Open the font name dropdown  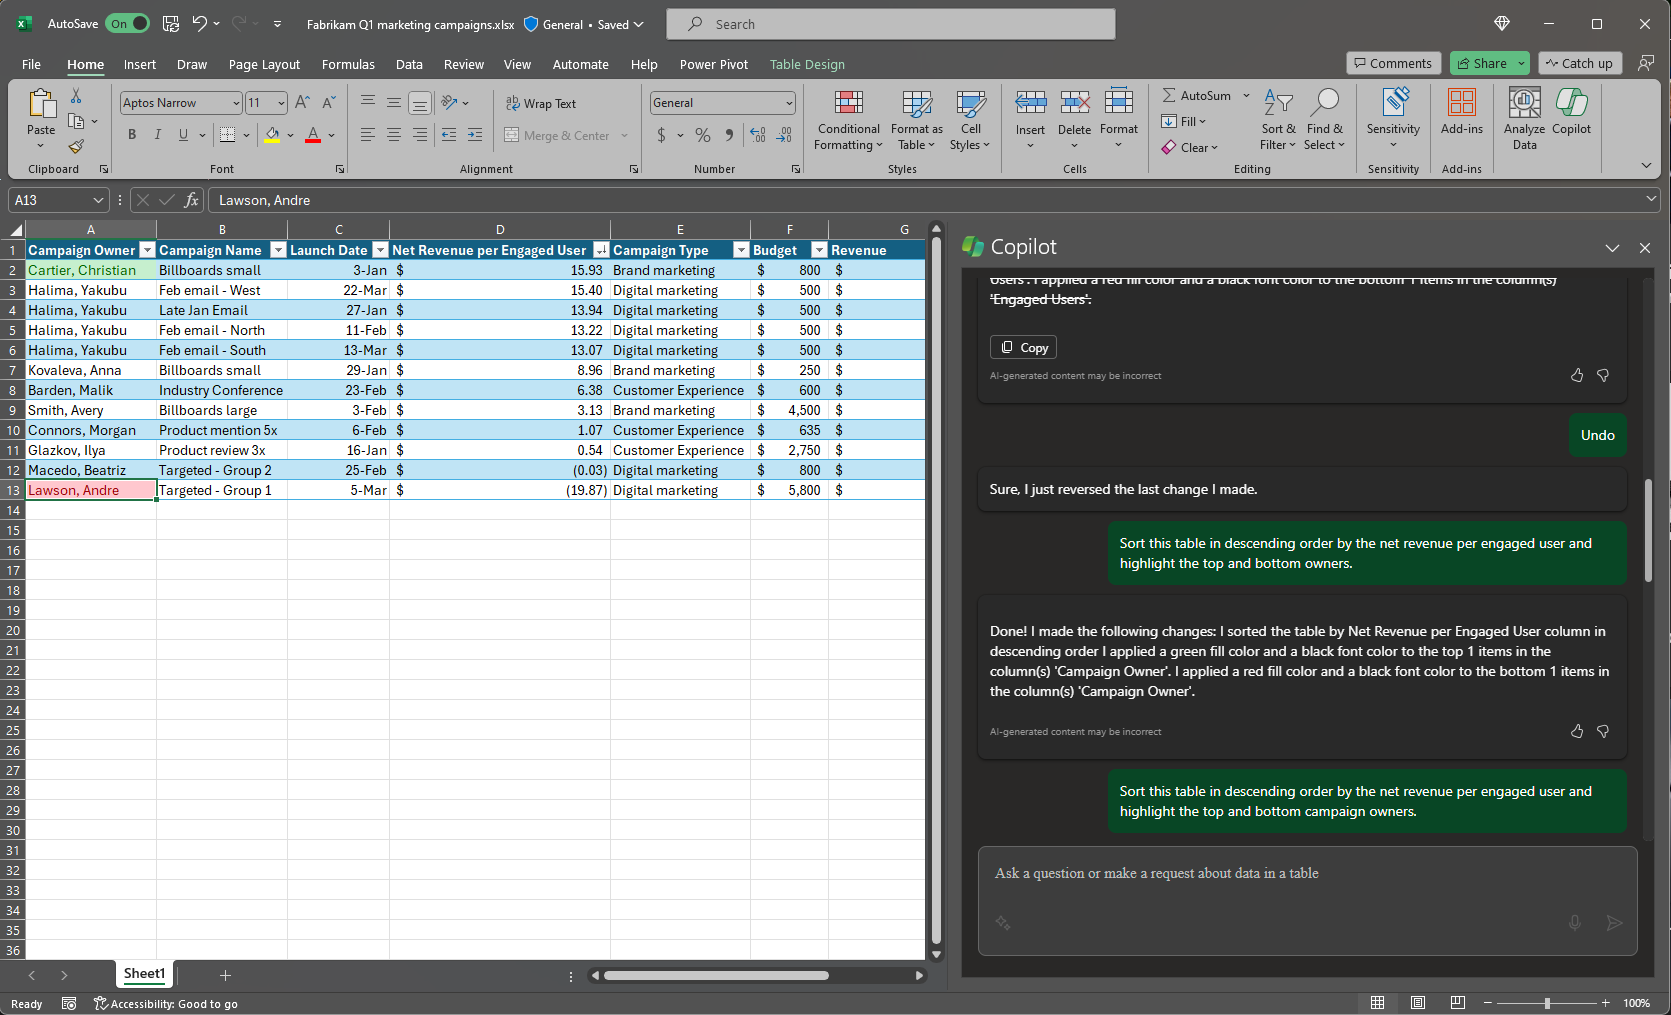[236, 103]
